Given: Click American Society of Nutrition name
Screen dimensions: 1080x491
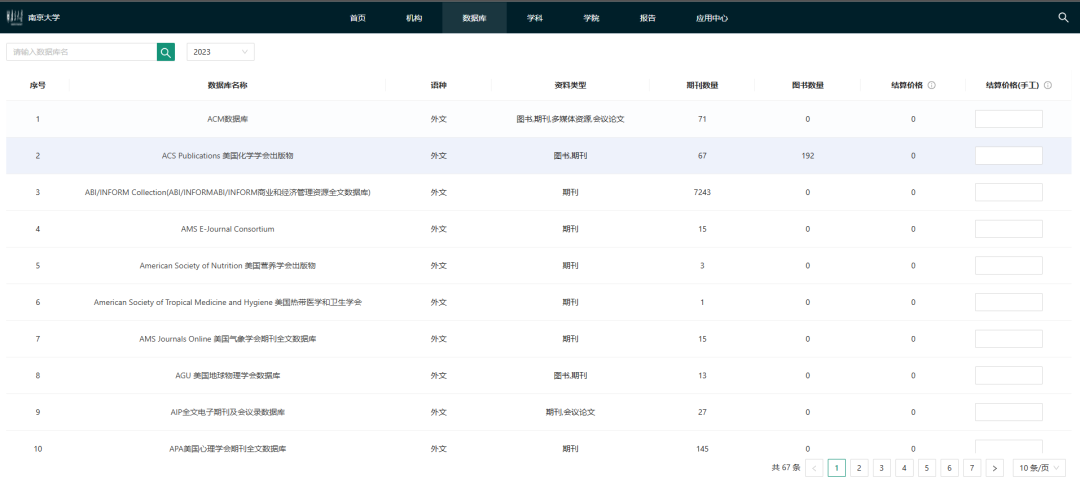Looking at the screenshot, I should 227,265.
